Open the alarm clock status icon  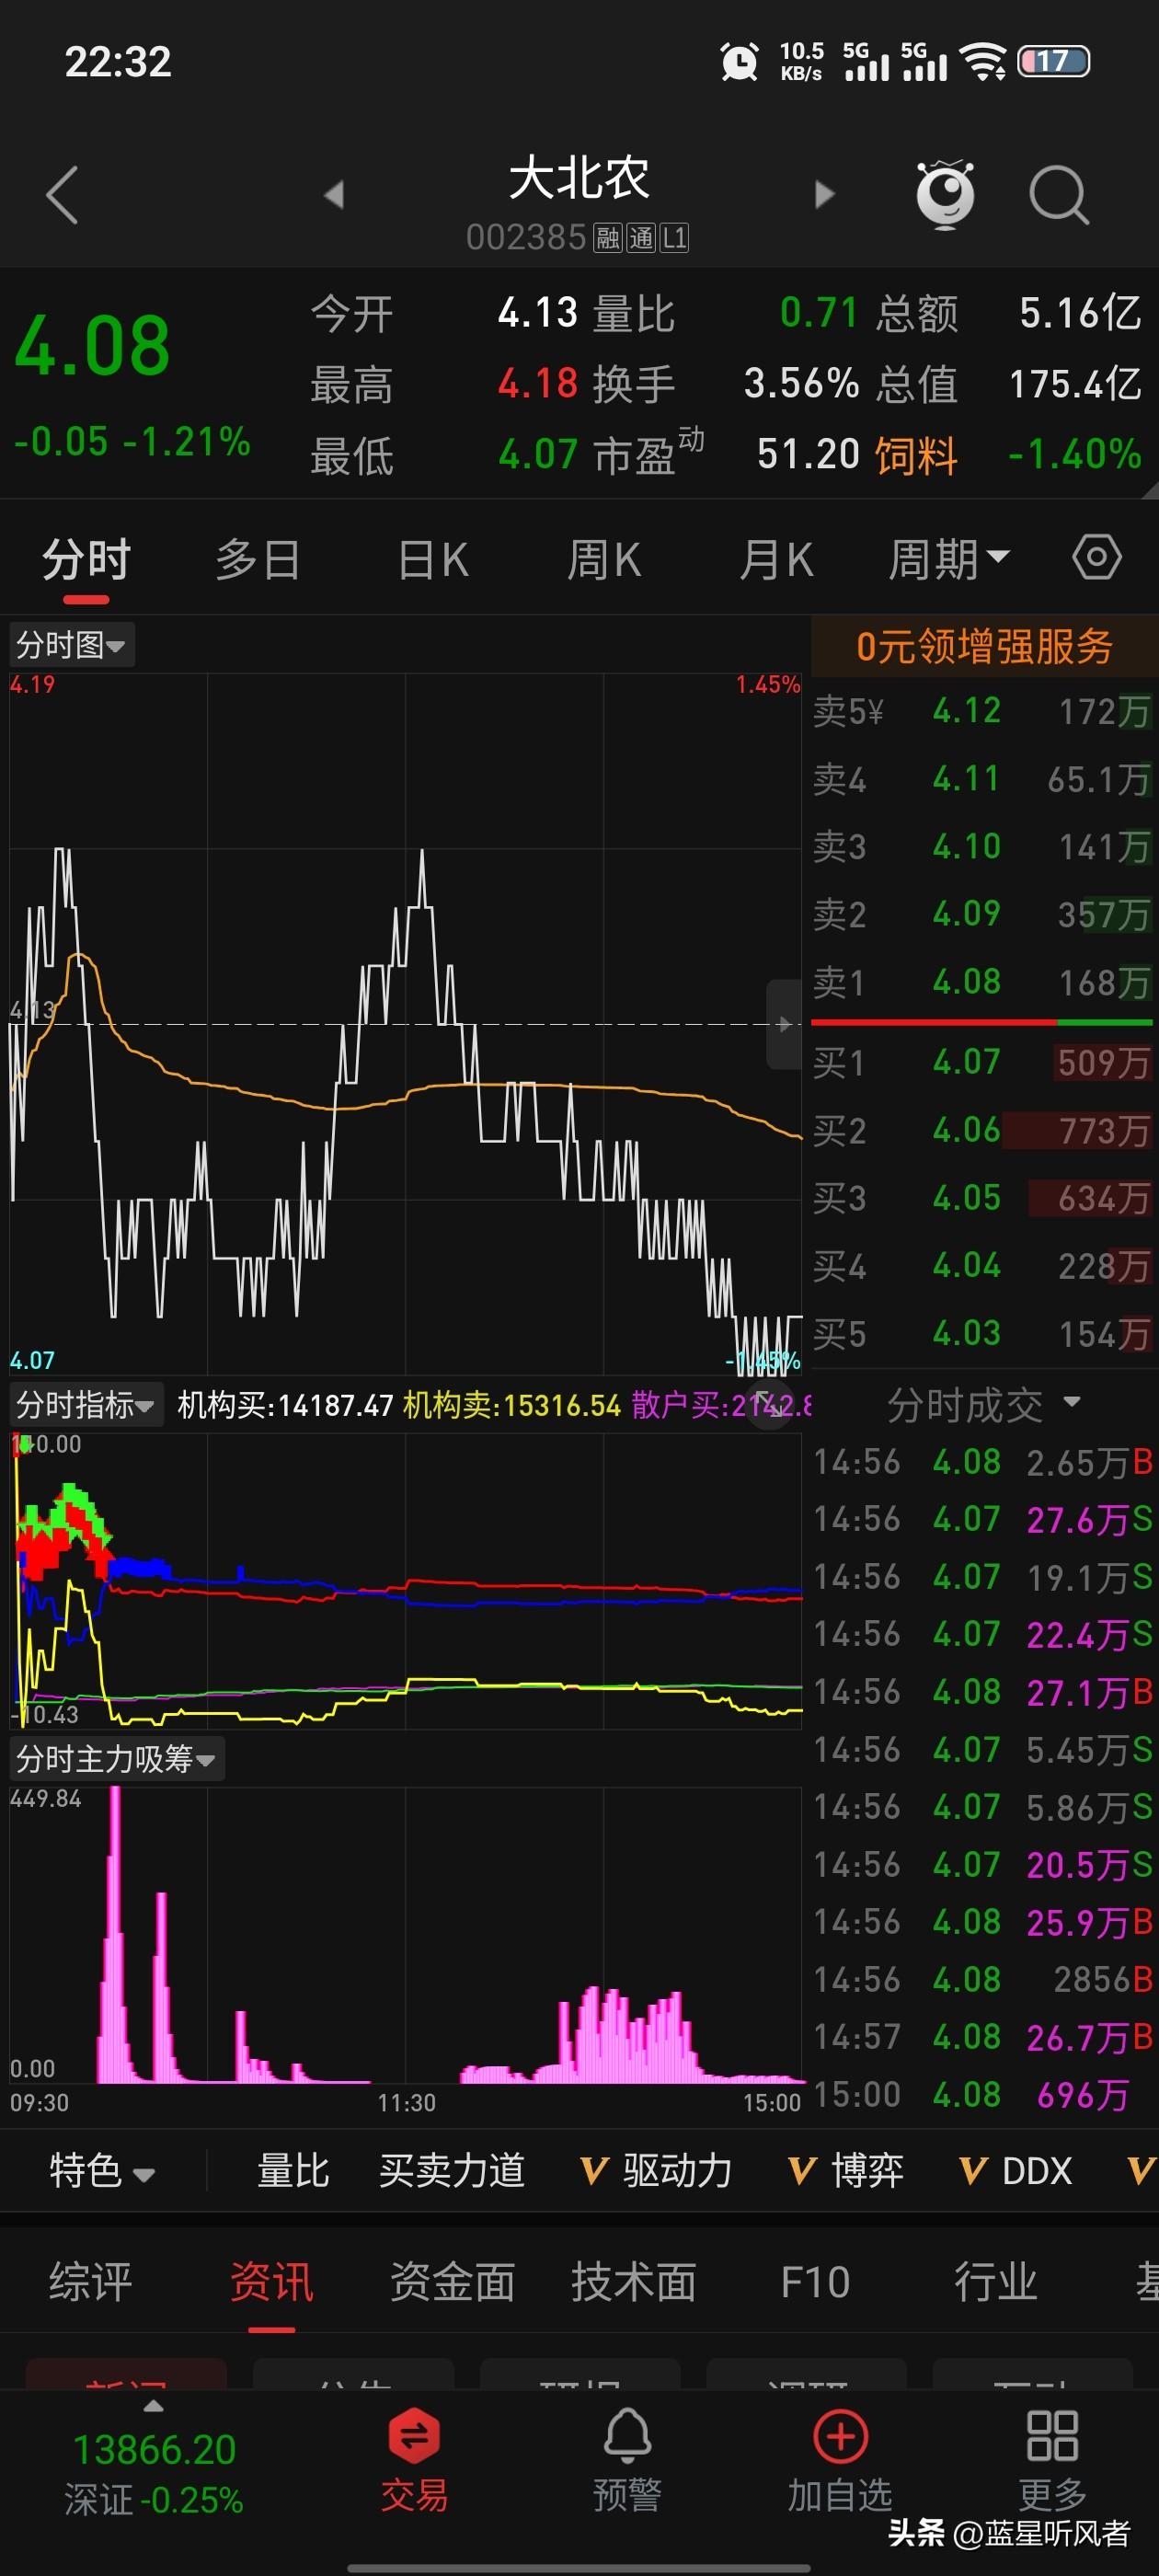[x=739, y=62]
